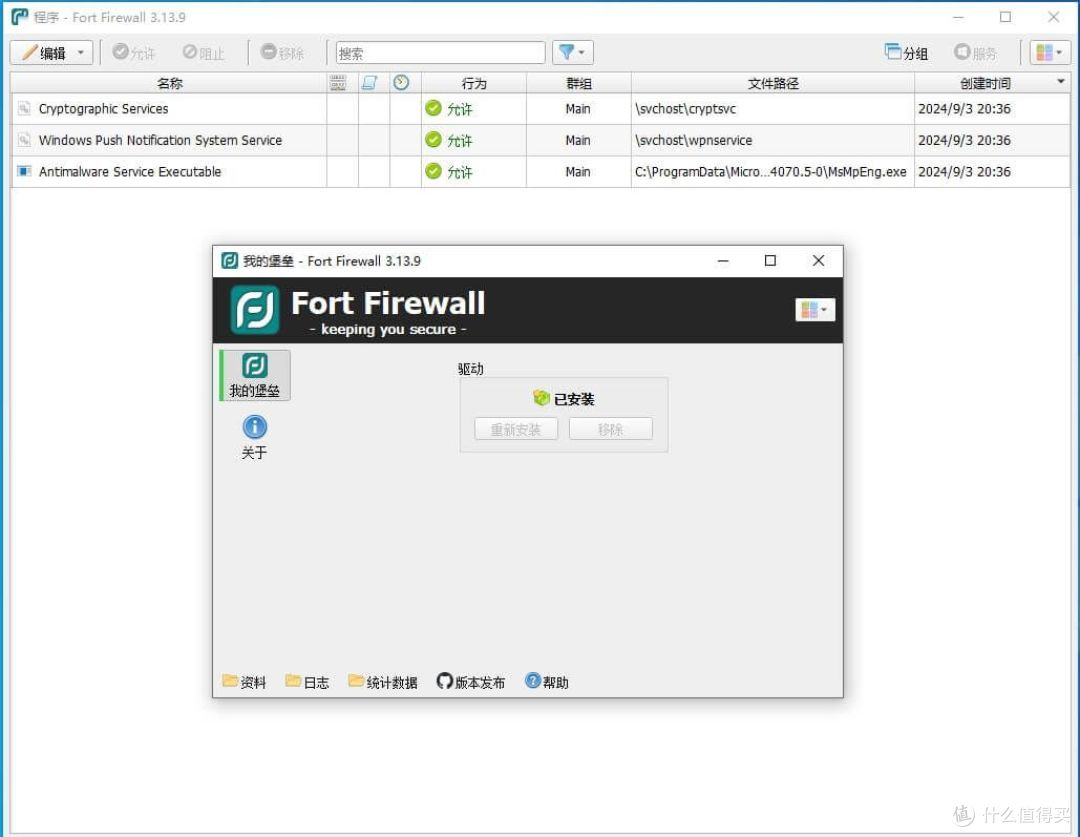This screenshot has width=1080, height=837.
Task: Open the 日志 logs folder link
Action: 306,682
